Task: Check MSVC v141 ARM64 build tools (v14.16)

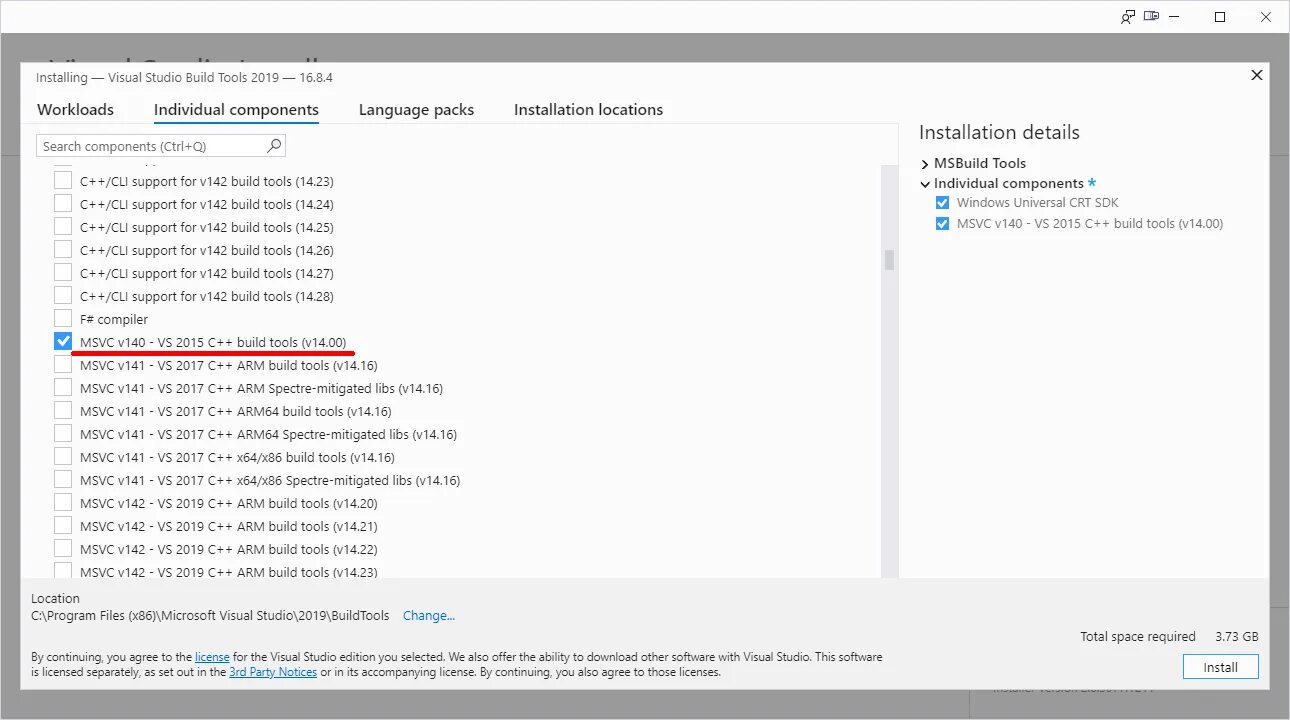Action: [x=63, y=411]
